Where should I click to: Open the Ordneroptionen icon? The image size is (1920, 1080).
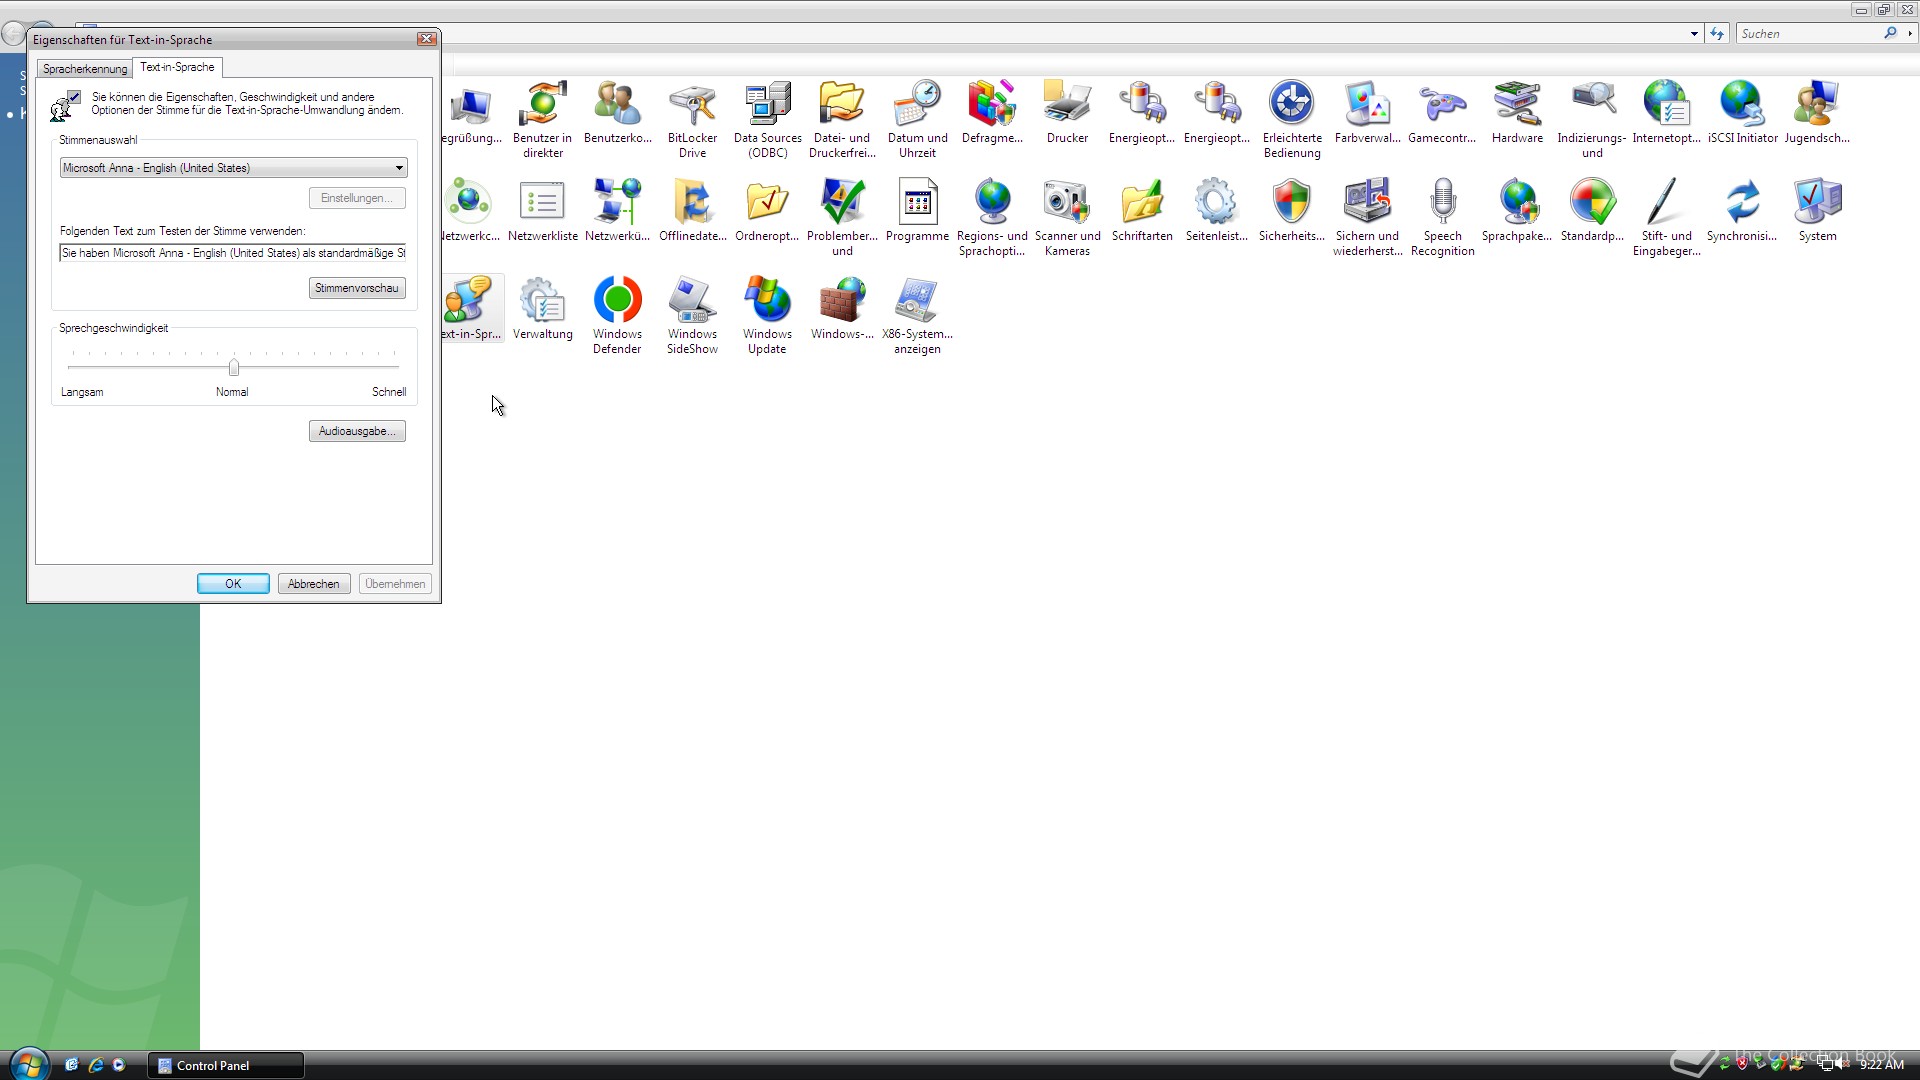767,210
